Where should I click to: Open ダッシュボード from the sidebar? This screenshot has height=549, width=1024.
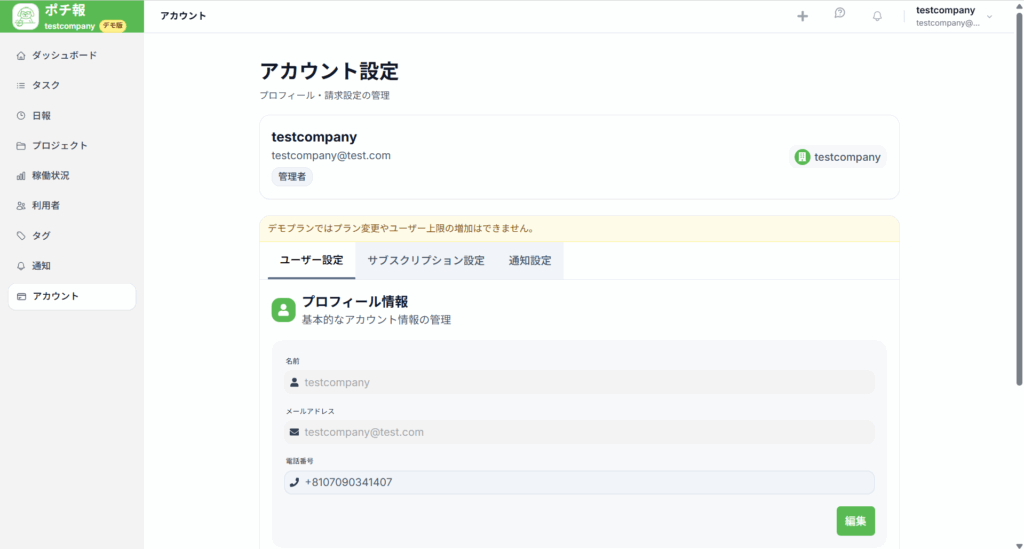(64, 55)
